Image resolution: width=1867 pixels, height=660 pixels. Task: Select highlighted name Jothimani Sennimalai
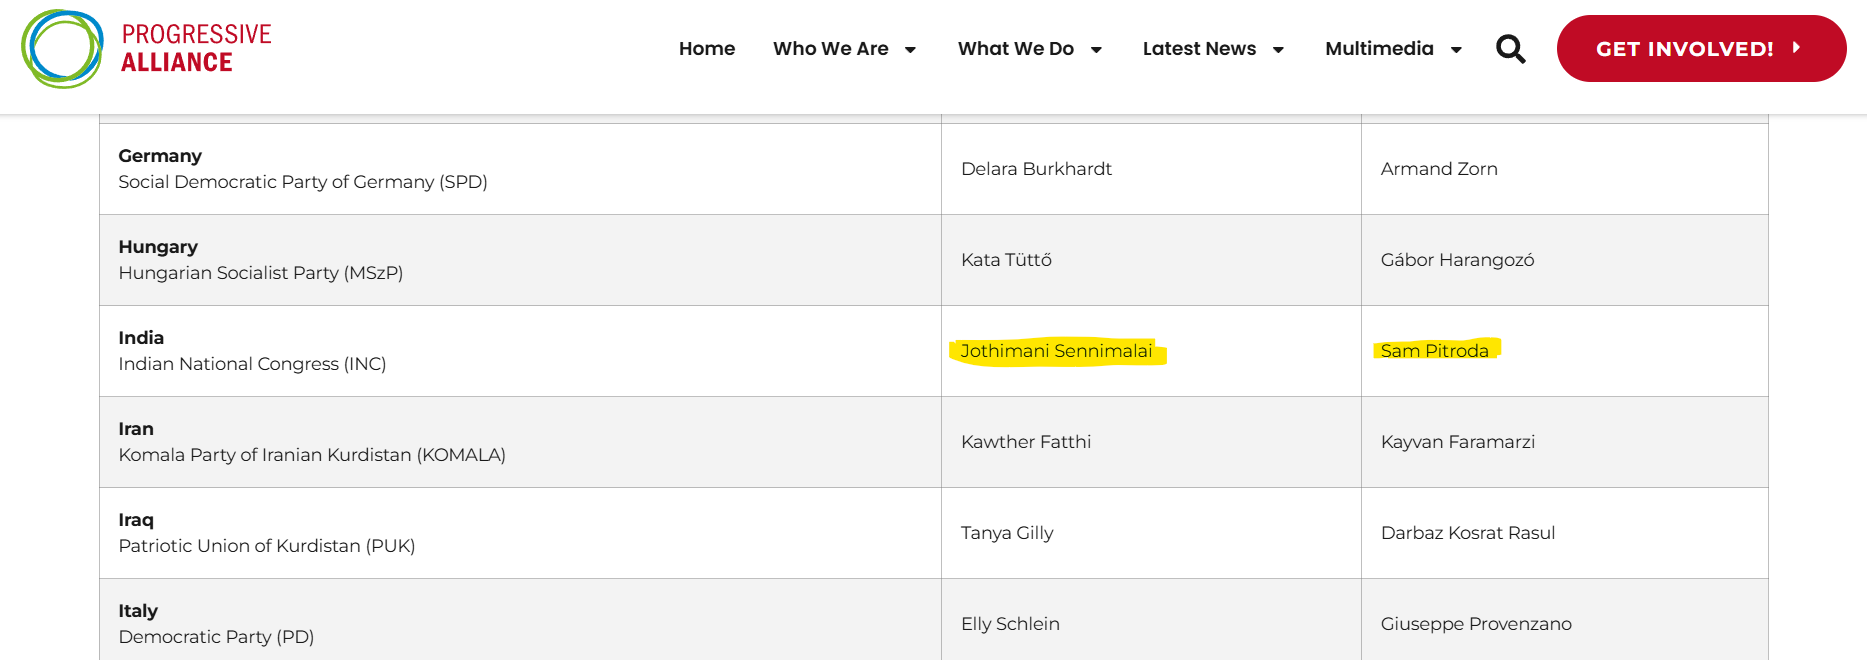point(1056,351)
